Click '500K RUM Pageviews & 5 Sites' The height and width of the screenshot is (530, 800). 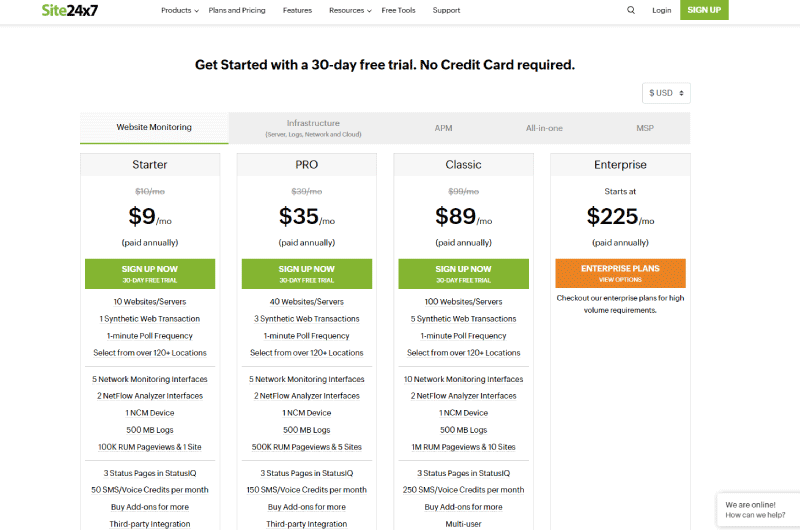pyautogui.click(x=307, y=447)
